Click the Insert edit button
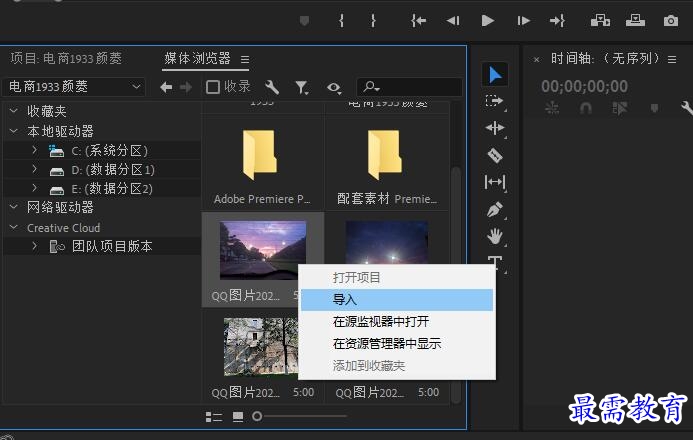 [600, 20]
